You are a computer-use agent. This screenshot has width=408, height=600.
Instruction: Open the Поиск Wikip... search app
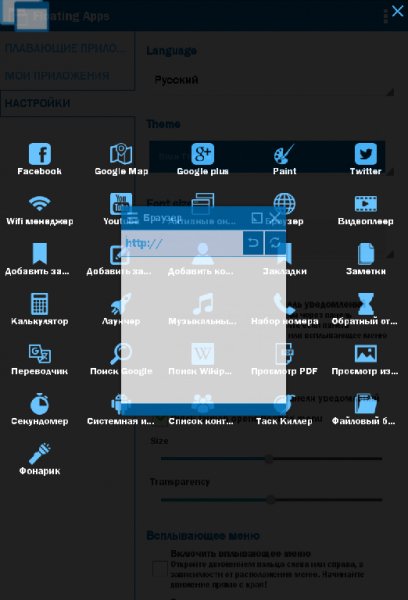point(202,359)
